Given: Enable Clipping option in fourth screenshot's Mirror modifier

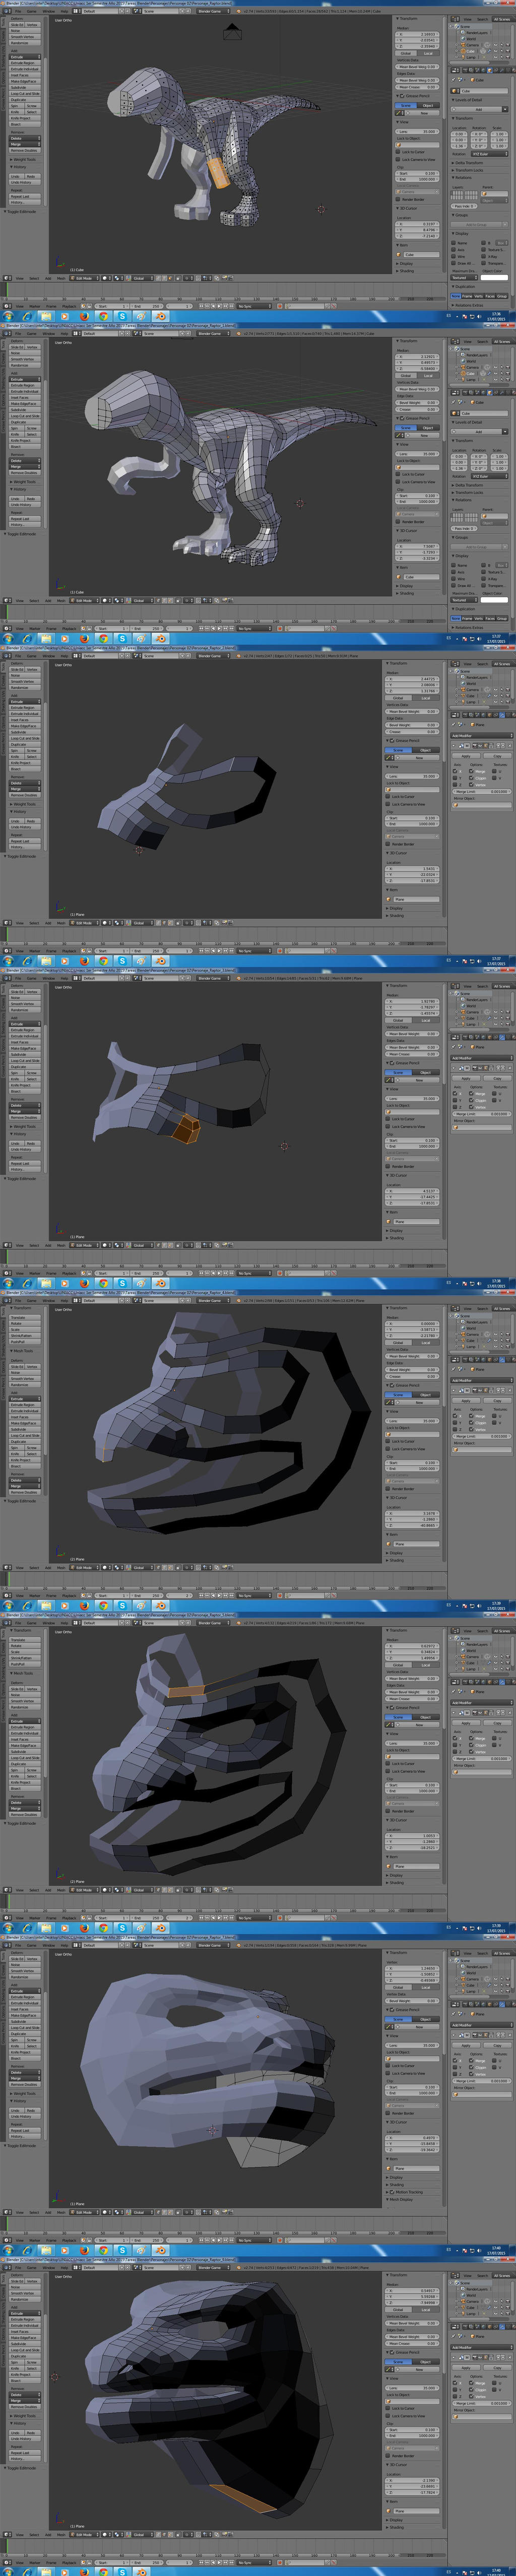Looking at the screenshot, I should click(471, 1101).
